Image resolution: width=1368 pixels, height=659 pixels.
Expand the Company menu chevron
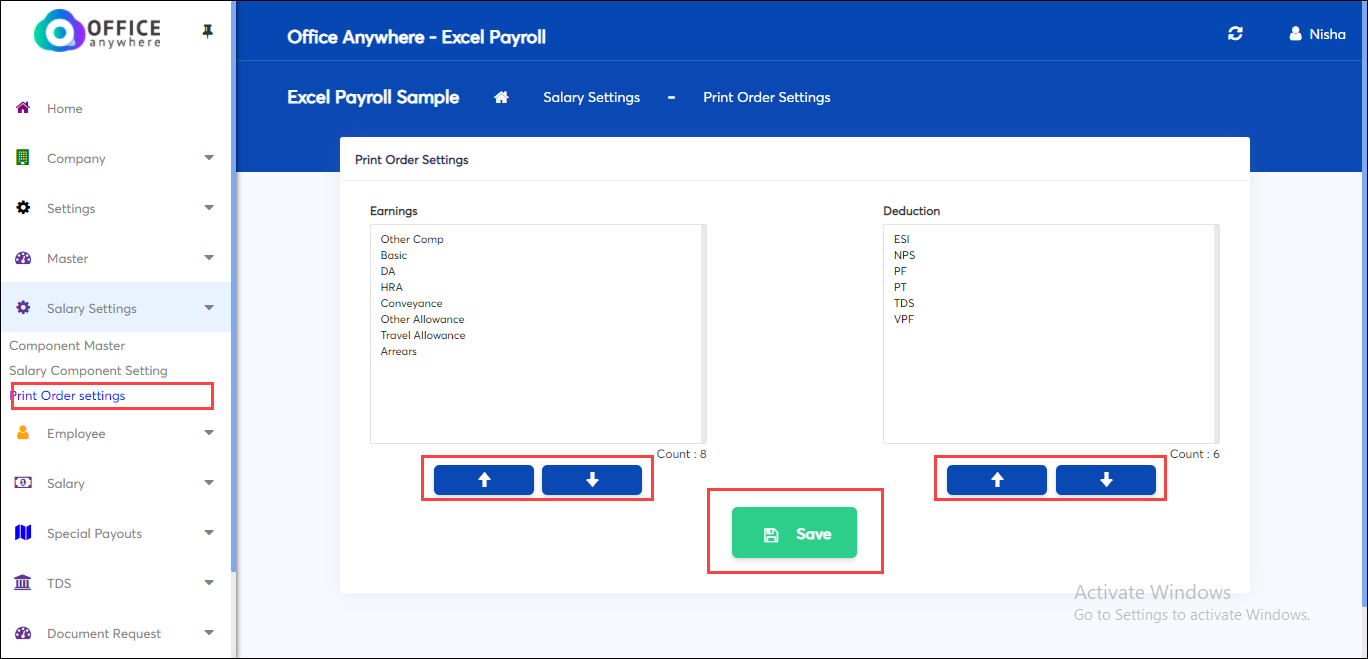click(209, 158)
